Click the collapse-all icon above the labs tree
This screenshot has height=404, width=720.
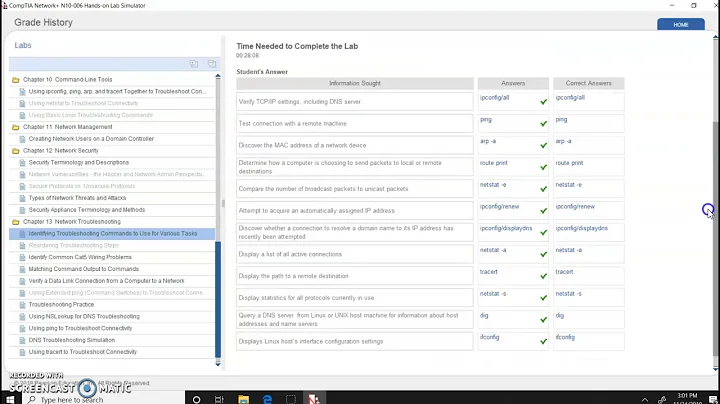tap(210, 64)
